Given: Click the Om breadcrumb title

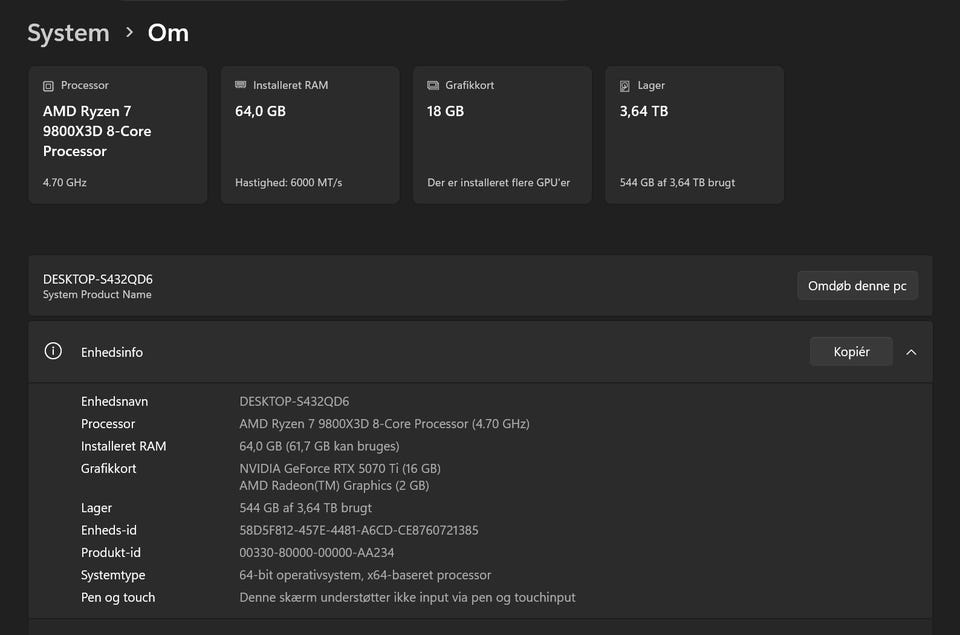Looking at the screenshot, I should pyautogui.click(x=168, y=32).
